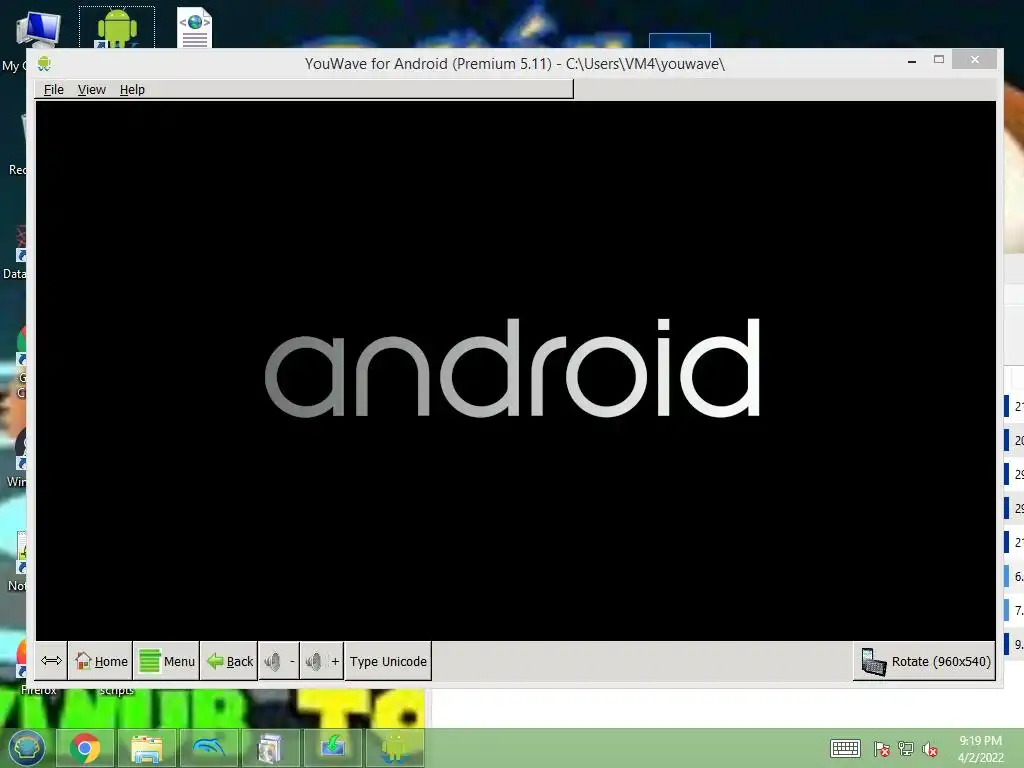Open Action Center flag icon in tray

click(881, 748)
